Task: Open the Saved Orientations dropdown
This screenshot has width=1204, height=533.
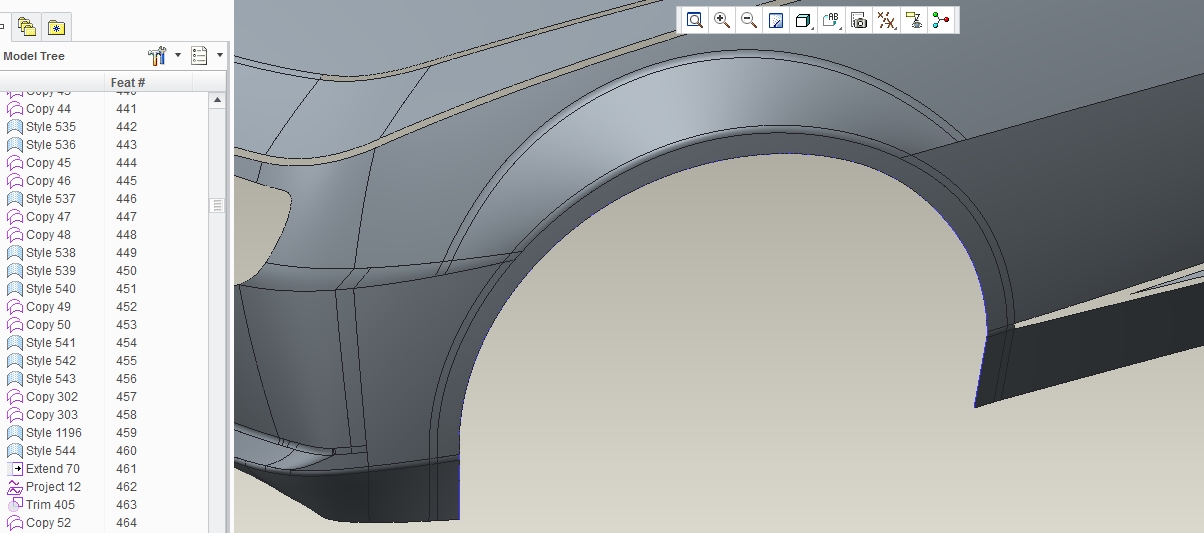Action: click(x=832, y=20)
